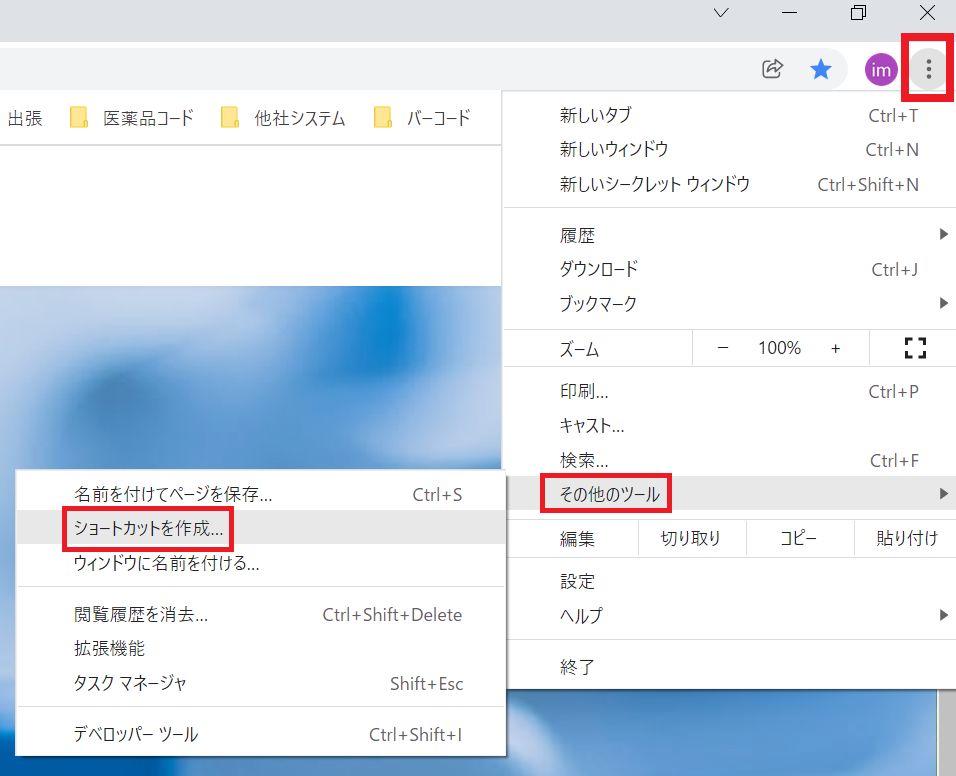
Task: Click コピー in the edit row
Action: [x=799, y=538]
